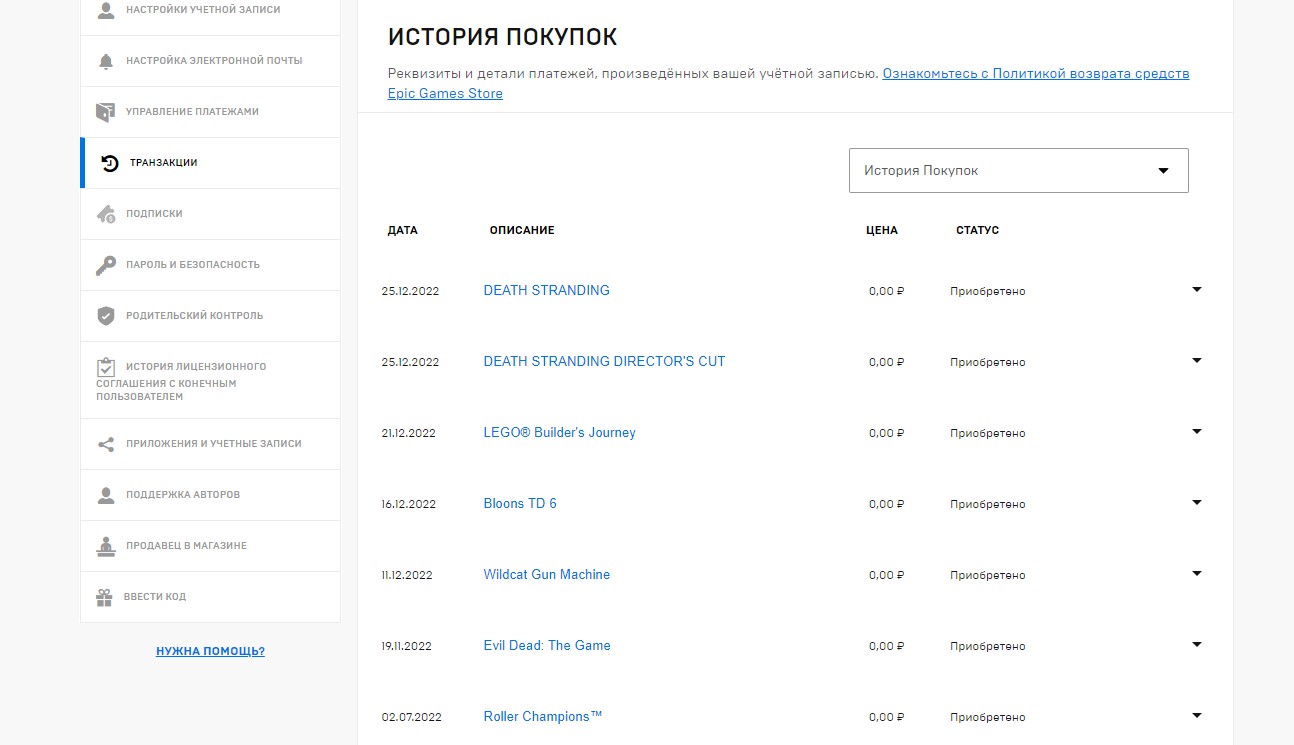Click the date 02.07.2022
This screenshot has width=1294, height=745.
tap(411, 718)
